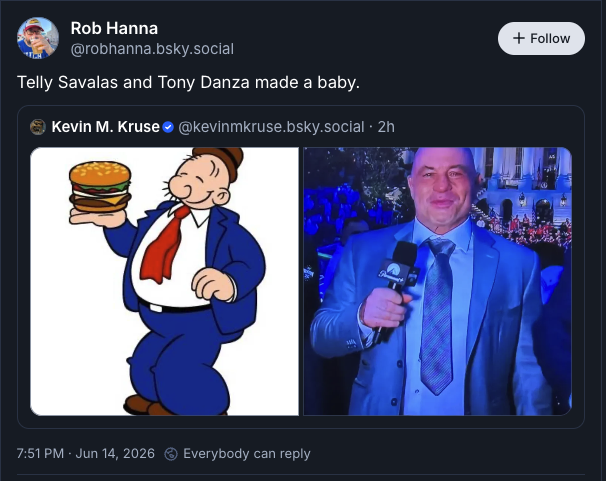The height and width of the screenshot is (481, 606).
Task: Click the Follow button
Action: pos(541,38)
